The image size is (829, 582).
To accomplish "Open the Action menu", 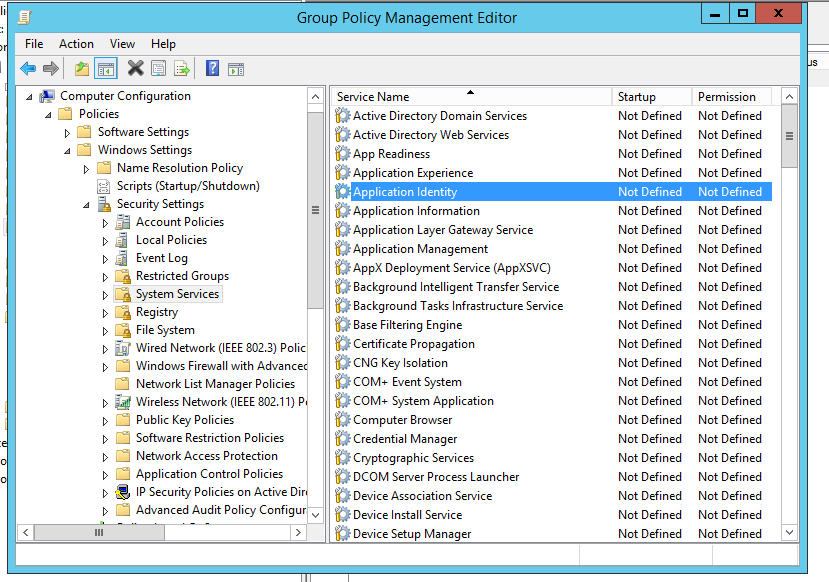I will 76,44.
